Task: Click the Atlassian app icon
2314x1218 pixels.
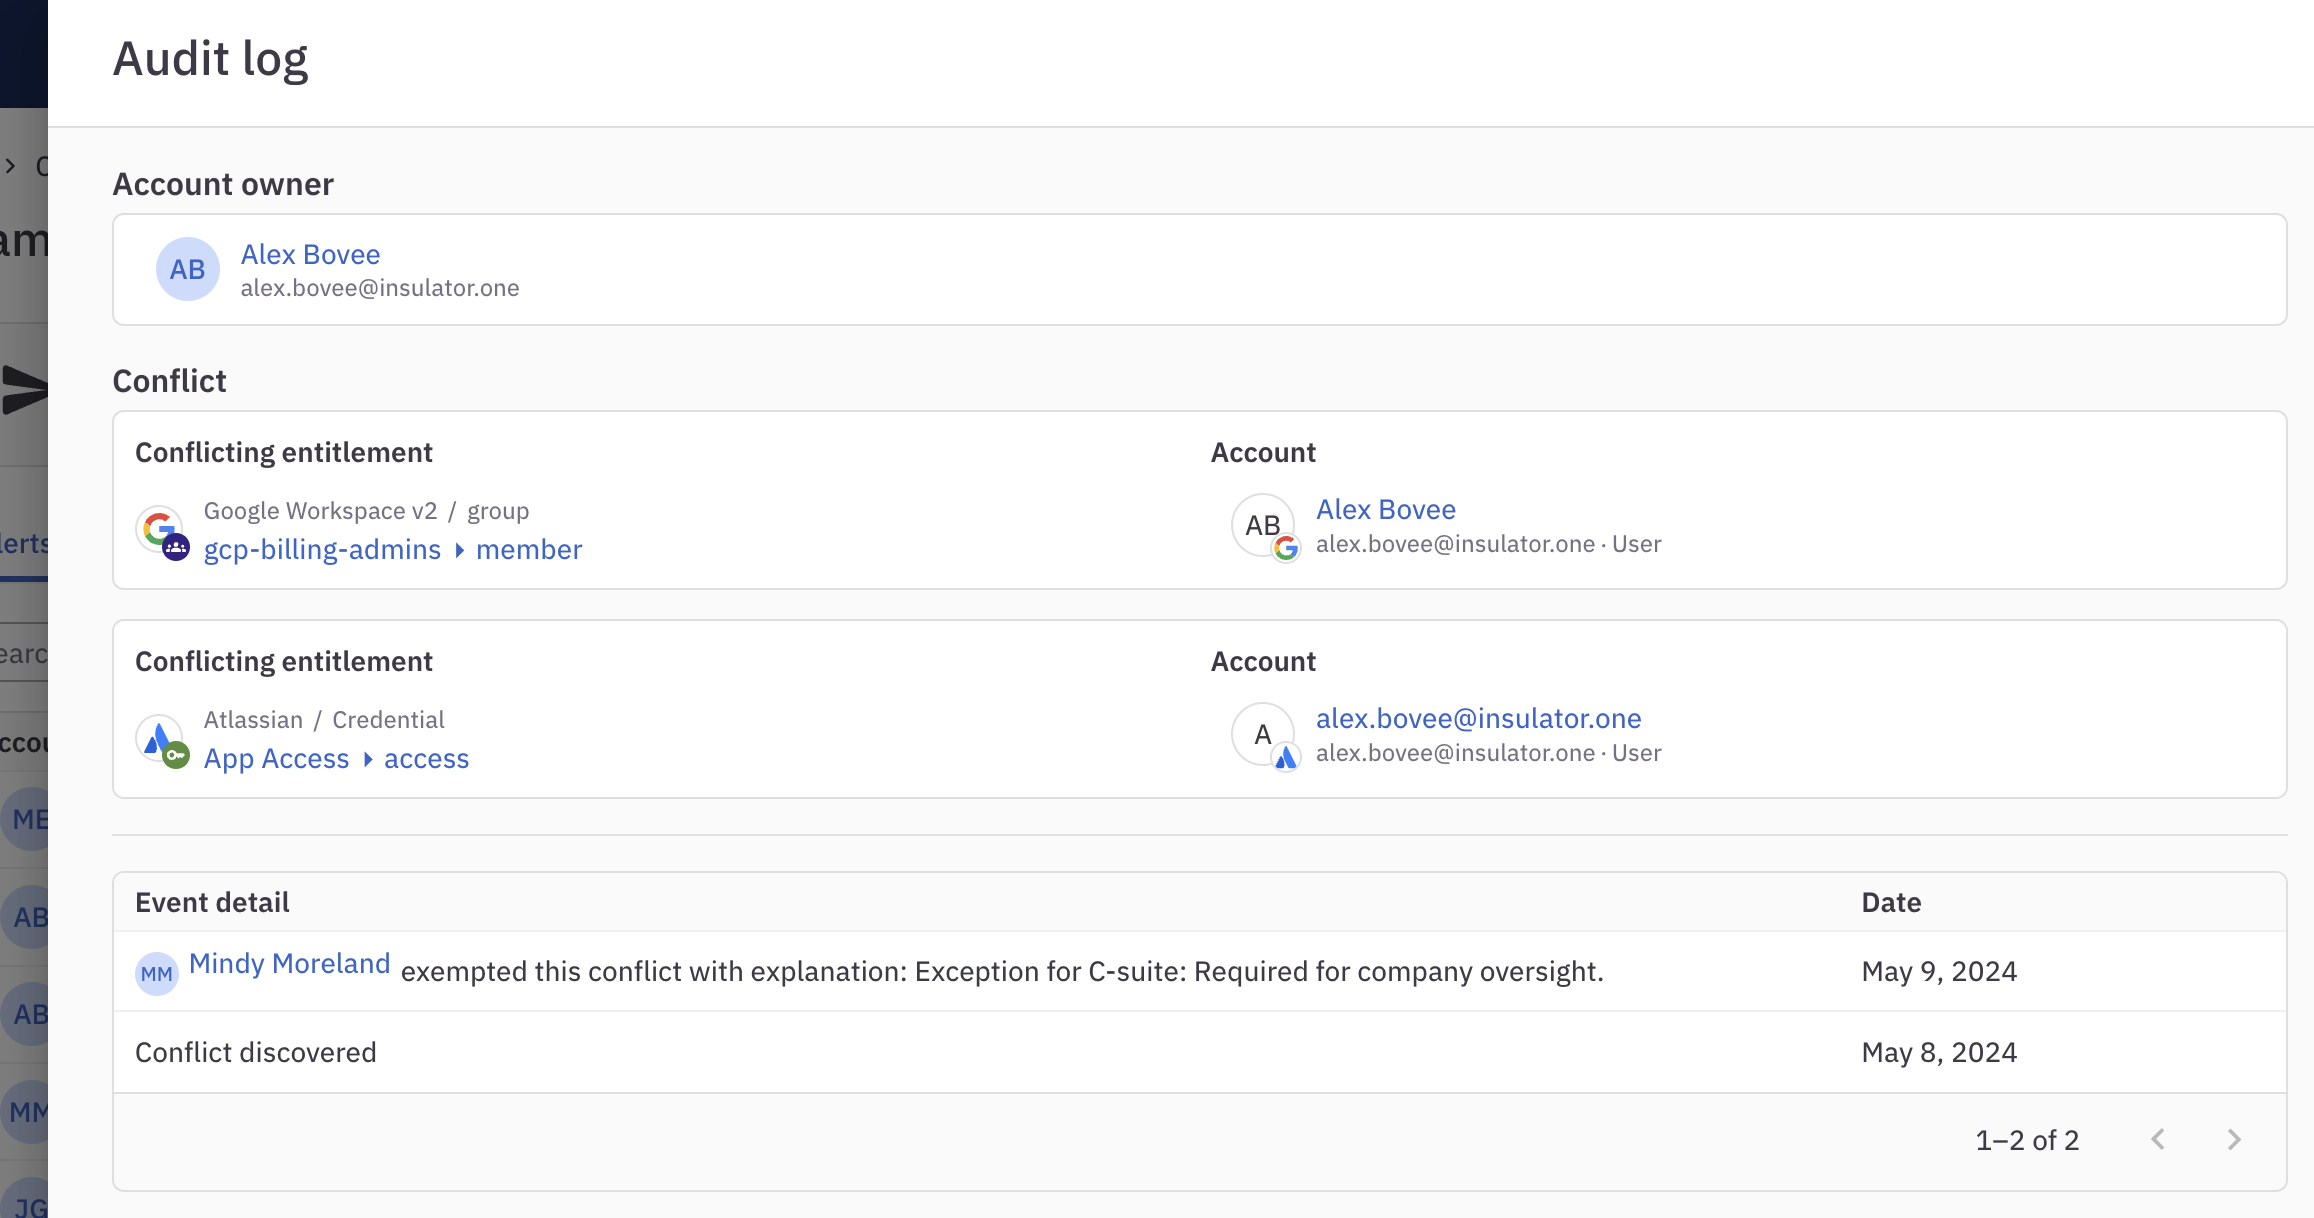Action: pos(160,737)
